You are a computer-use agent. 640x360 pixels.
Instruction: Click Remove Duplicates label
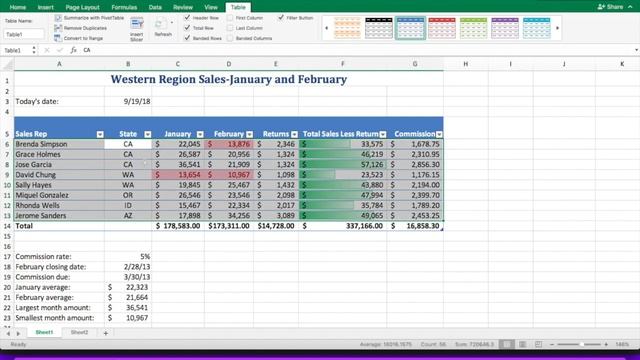(85, 28)
